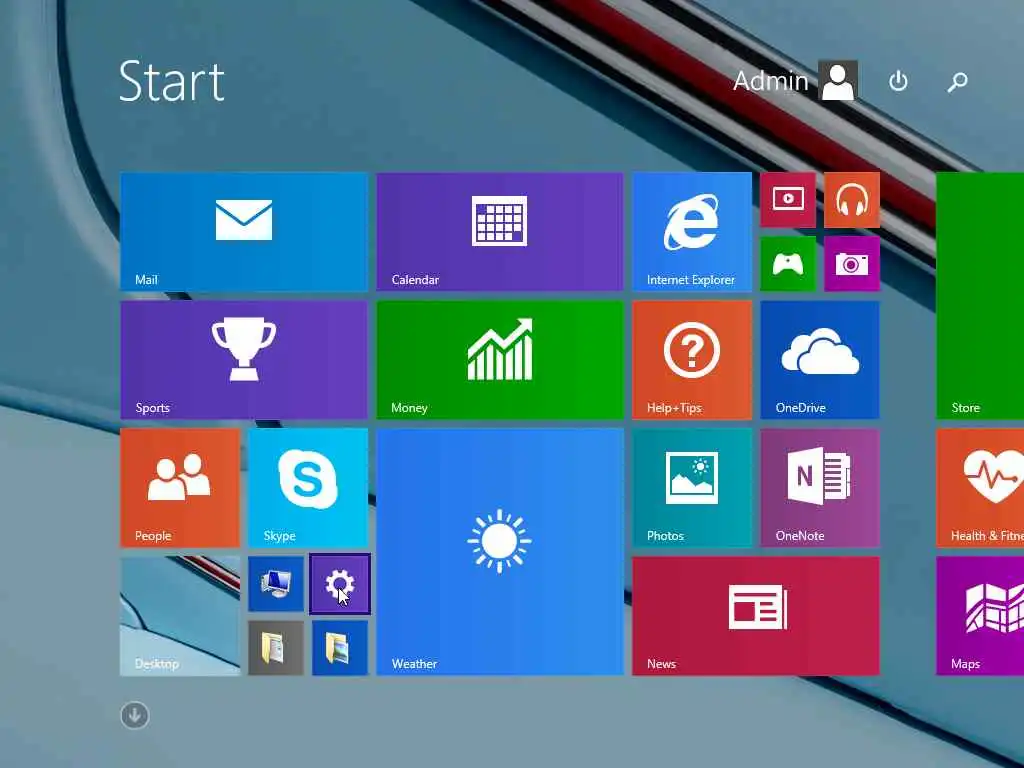Open the Sports trophy tile
The width and height of the screenshot is (1024, 768).
click(244, 360)
